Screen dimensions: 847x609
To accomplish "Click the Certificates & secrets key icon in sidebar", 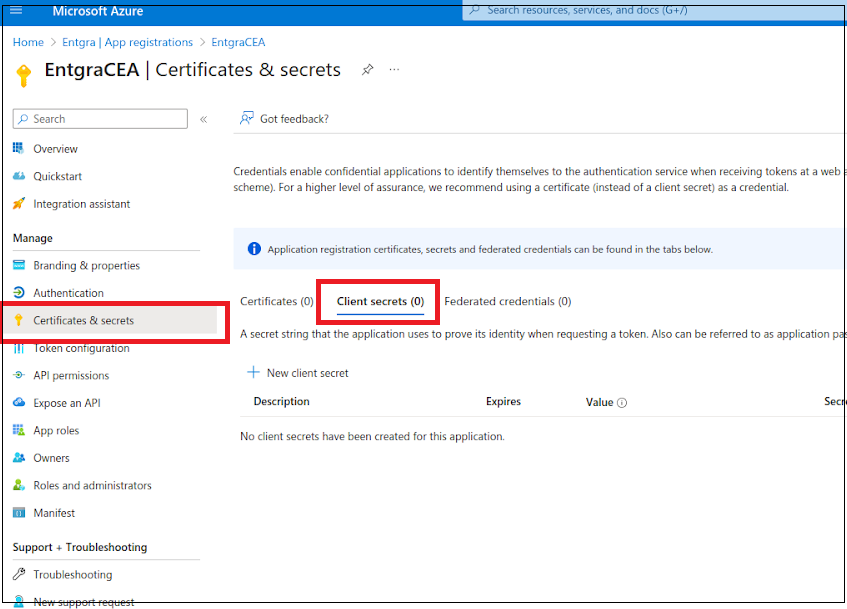I will (x=18, y=320).
